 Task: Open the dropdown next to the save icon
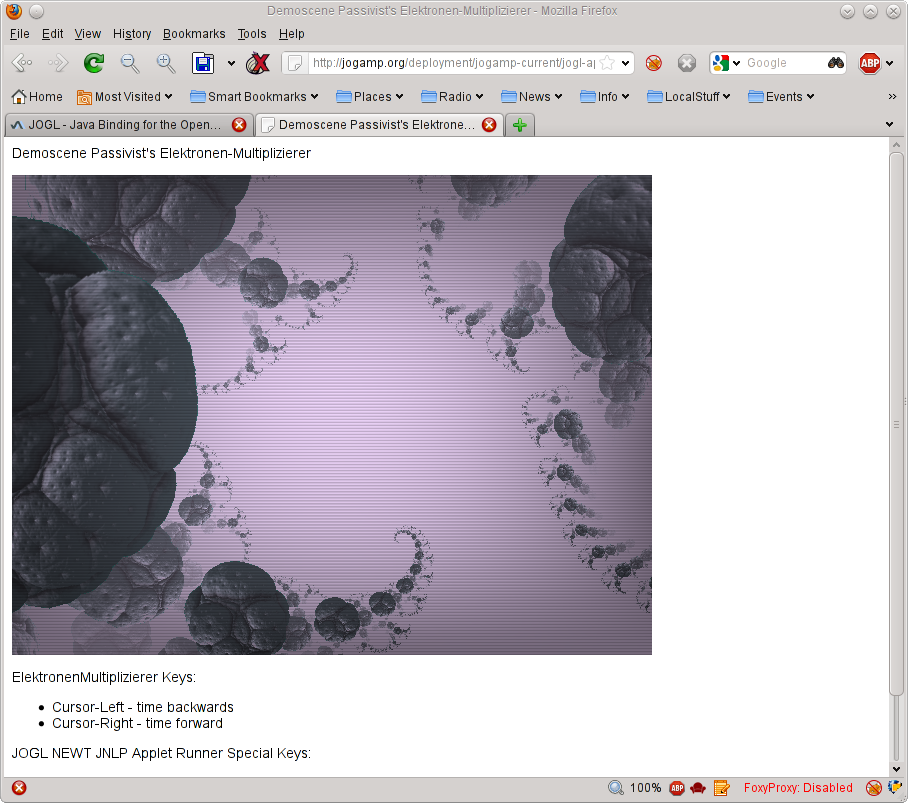pyautogui.click(x=231, y=63)
